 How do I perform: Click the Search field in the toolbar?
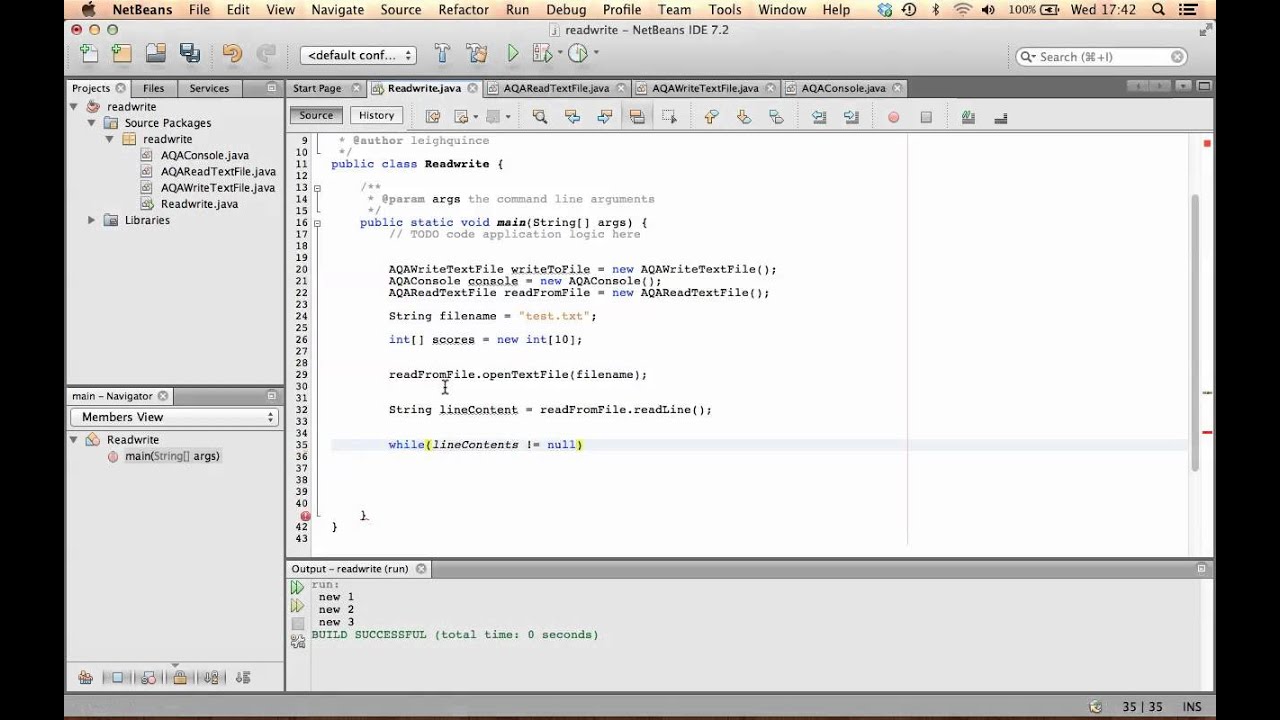pos(1102,57)
